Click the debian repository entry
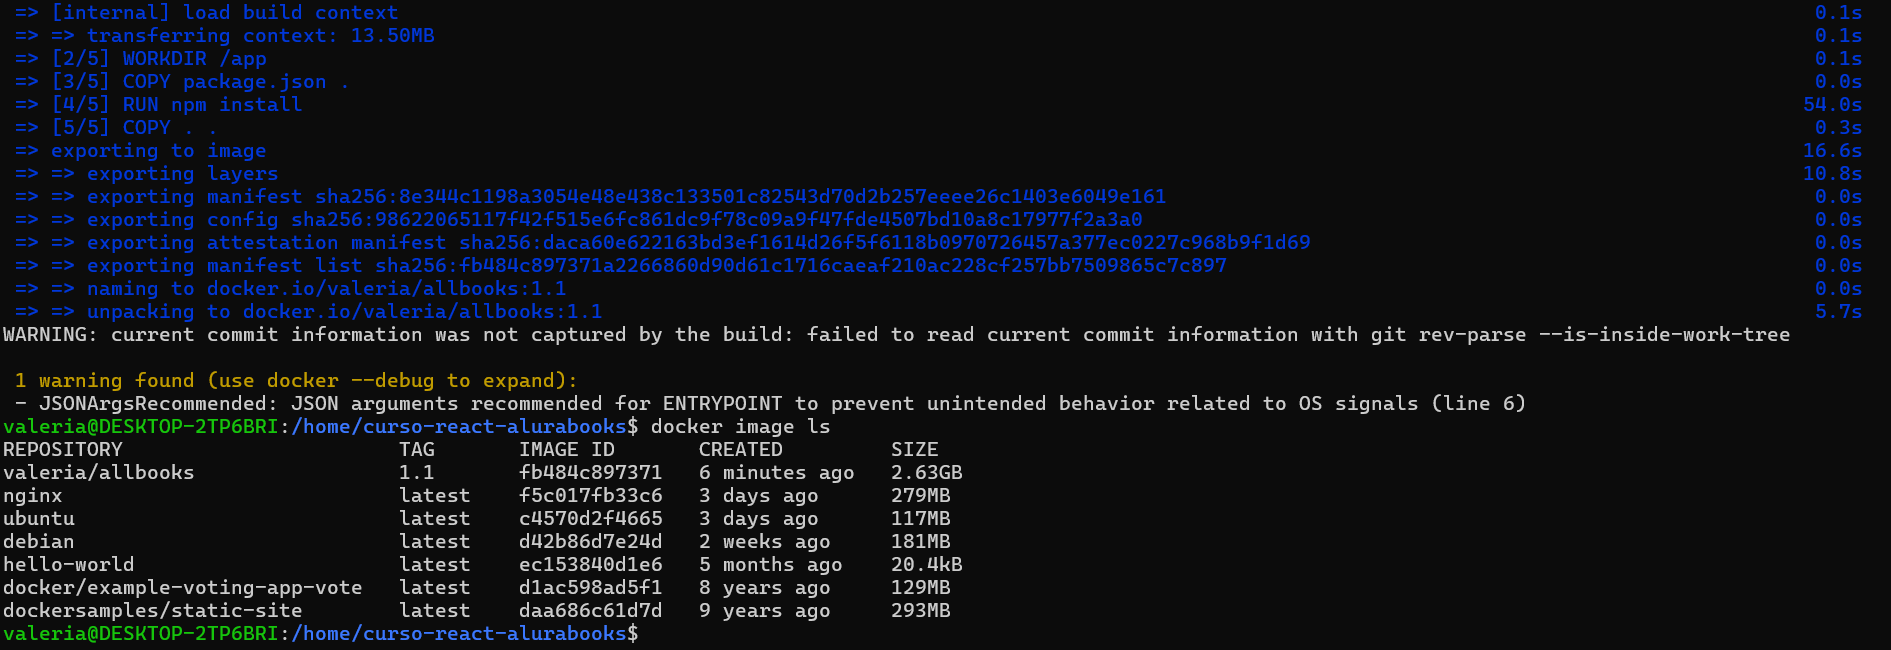The height and width of the screenshot is (650, 1891). [x=39, y=542]
